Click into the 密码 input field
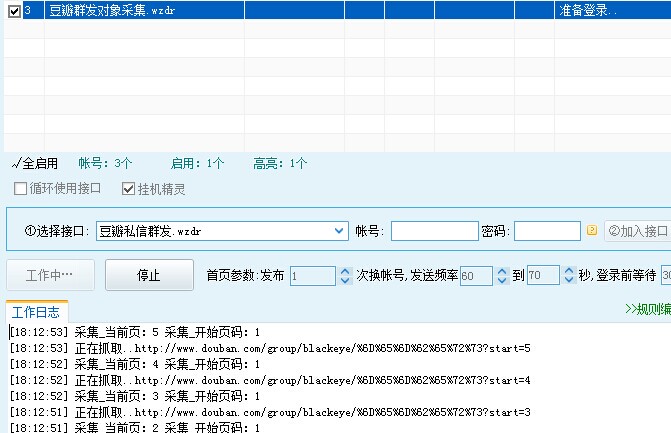Image resolution: width=671 pixels, height=433 pixels. [546, 231]
